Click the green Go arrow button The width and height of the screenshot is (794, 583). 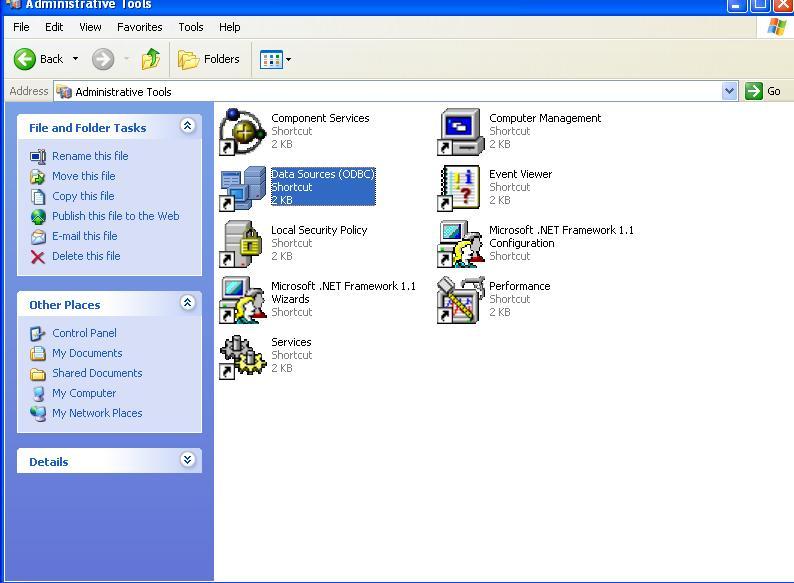coord(753,91)
